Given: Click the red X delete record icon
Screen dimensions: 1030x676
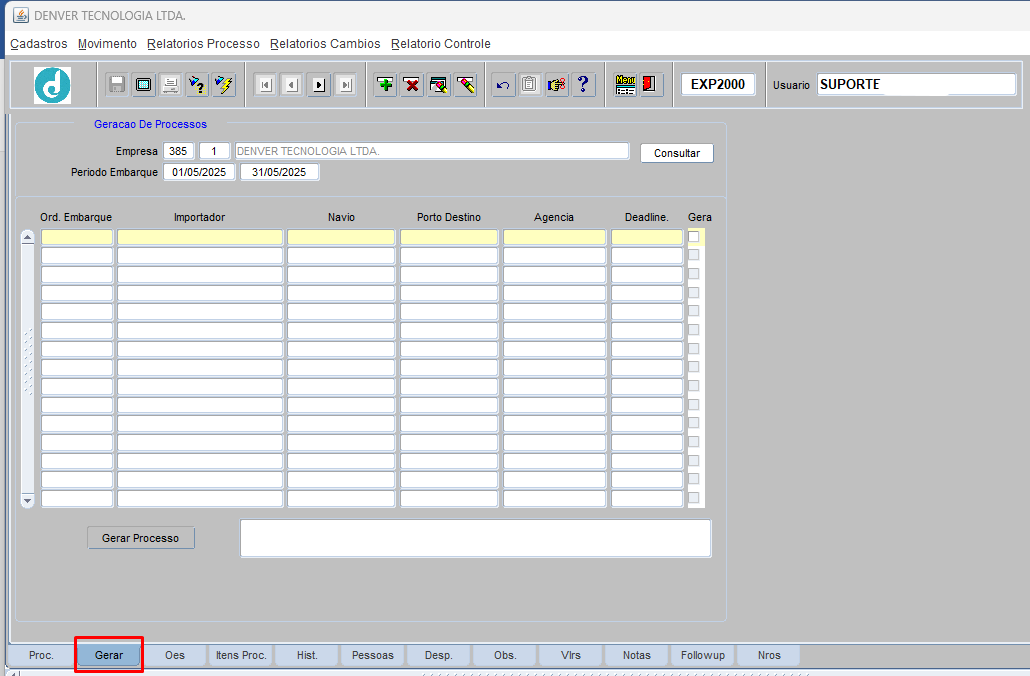Looking at the screenshot, I should (412, 85).
